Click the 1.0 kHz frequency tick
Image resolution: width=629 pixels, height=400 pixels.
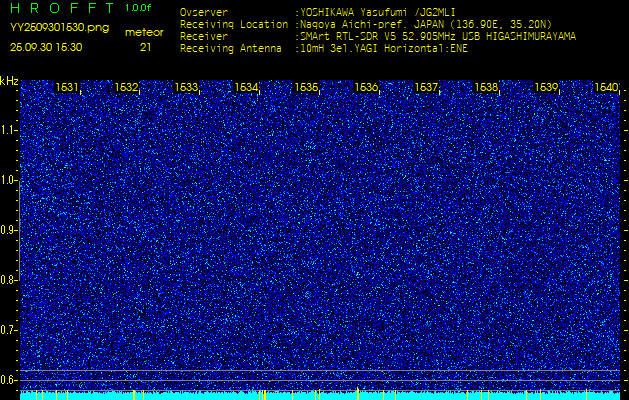coord(9,180)
